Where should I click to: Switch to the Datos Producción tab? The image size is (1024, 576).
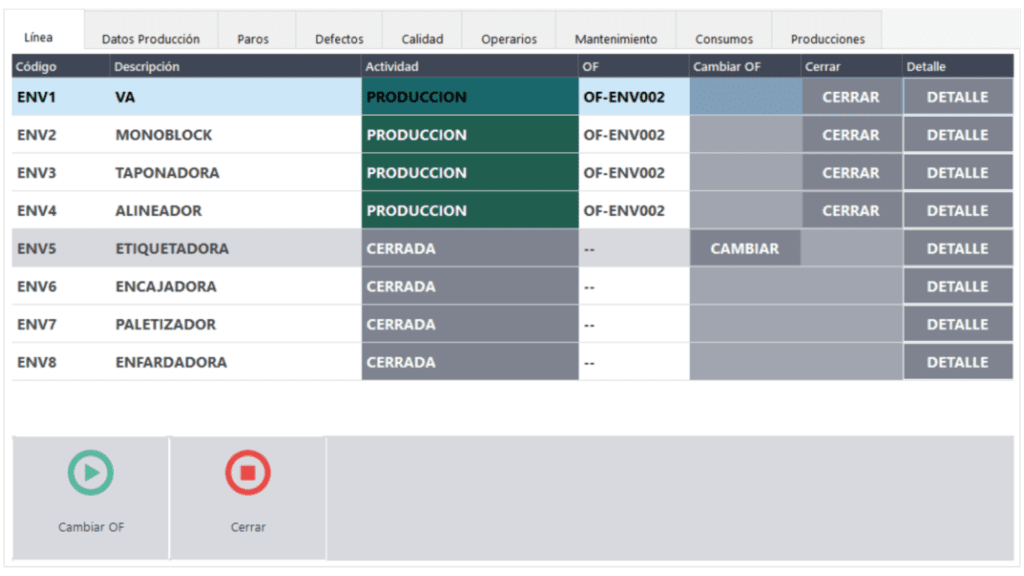point(151,31)
